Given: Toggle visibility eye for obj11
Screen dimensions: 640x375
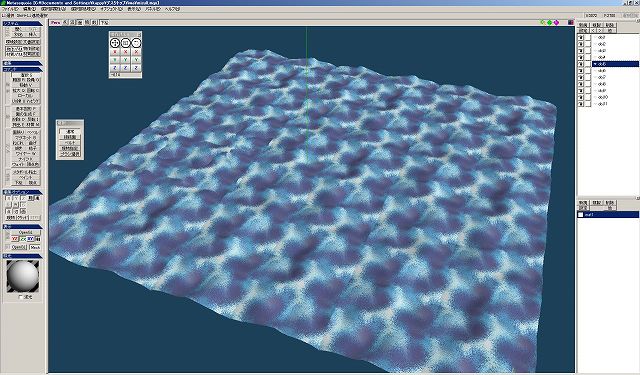Looking at the screenshot, I should pos(581,104).
